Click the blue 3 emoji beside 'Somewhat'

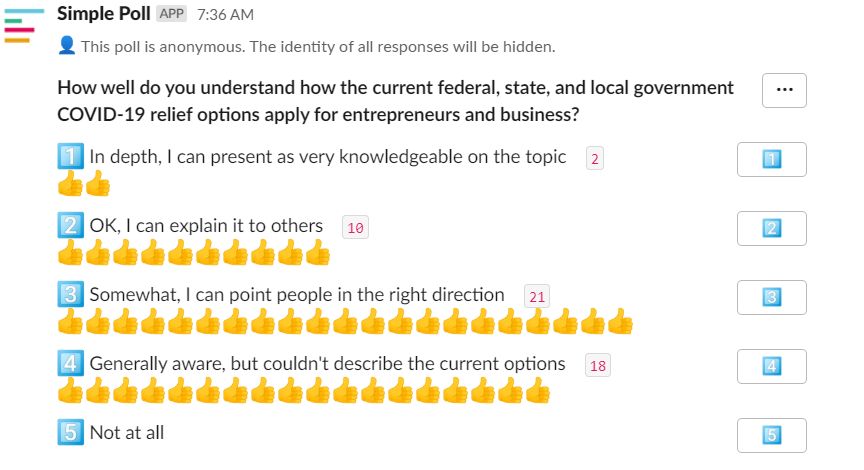[71, 294]
